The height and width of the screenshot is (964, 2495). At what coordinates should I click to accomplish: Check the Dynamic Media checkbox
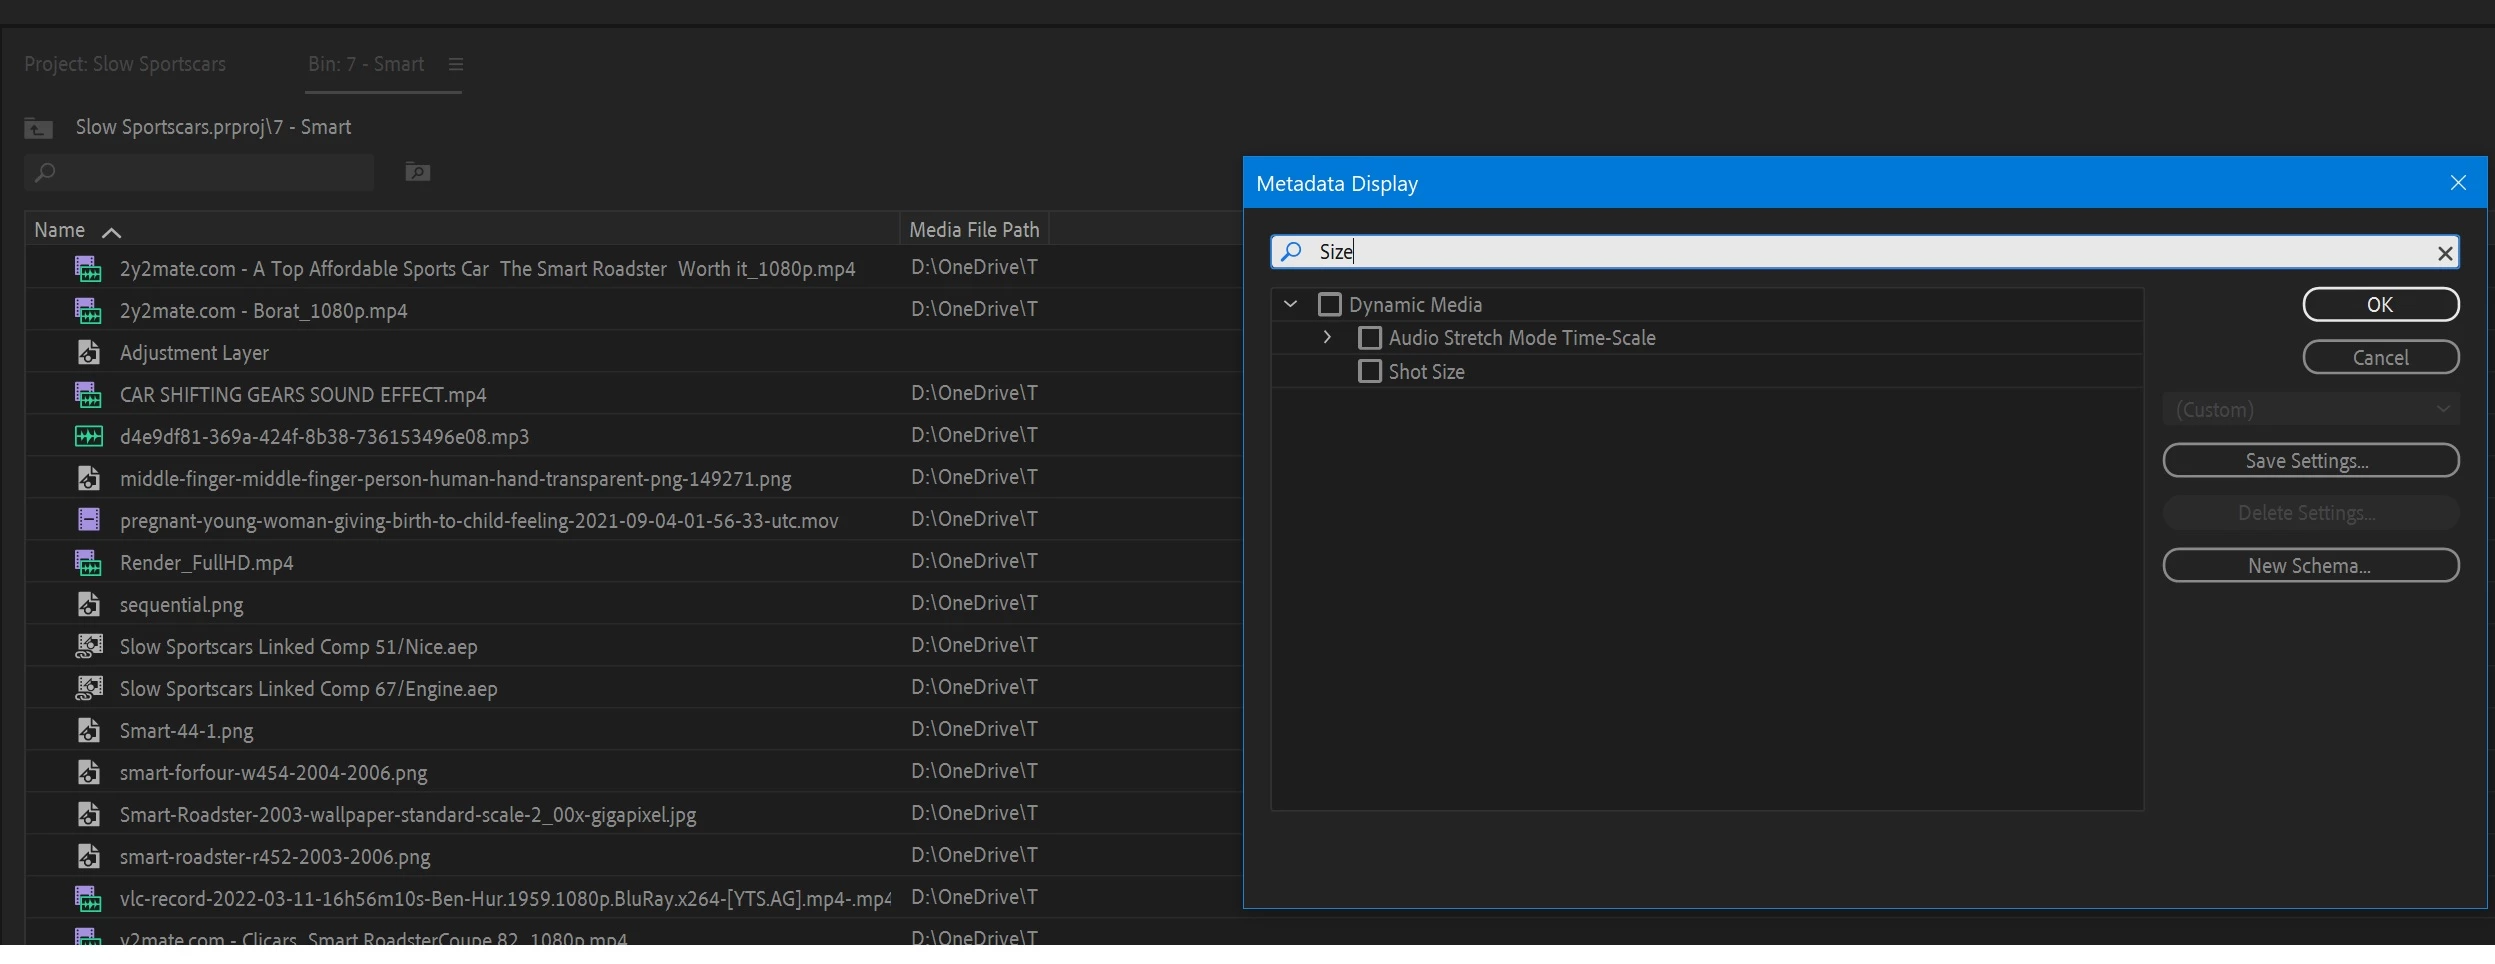tap(1330, 305)
